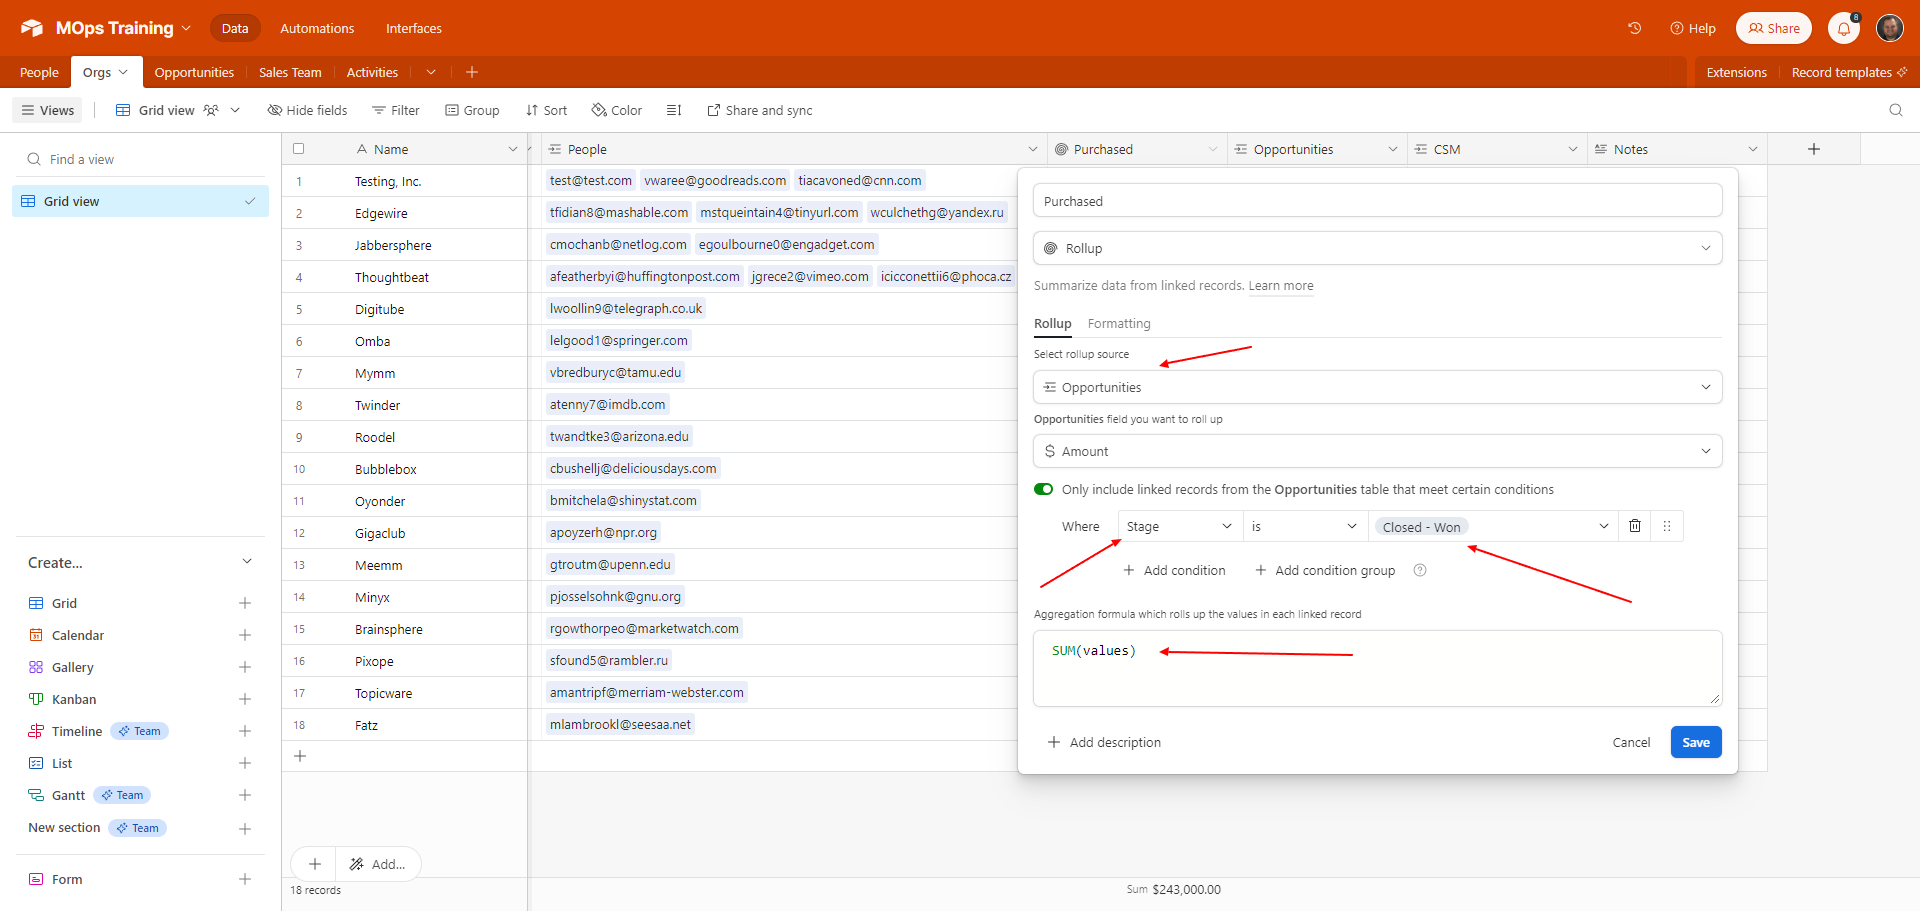Grab the condition drag handle icon
The width and height of the screenshot is (1920, 911).
tap(1666, 526)
